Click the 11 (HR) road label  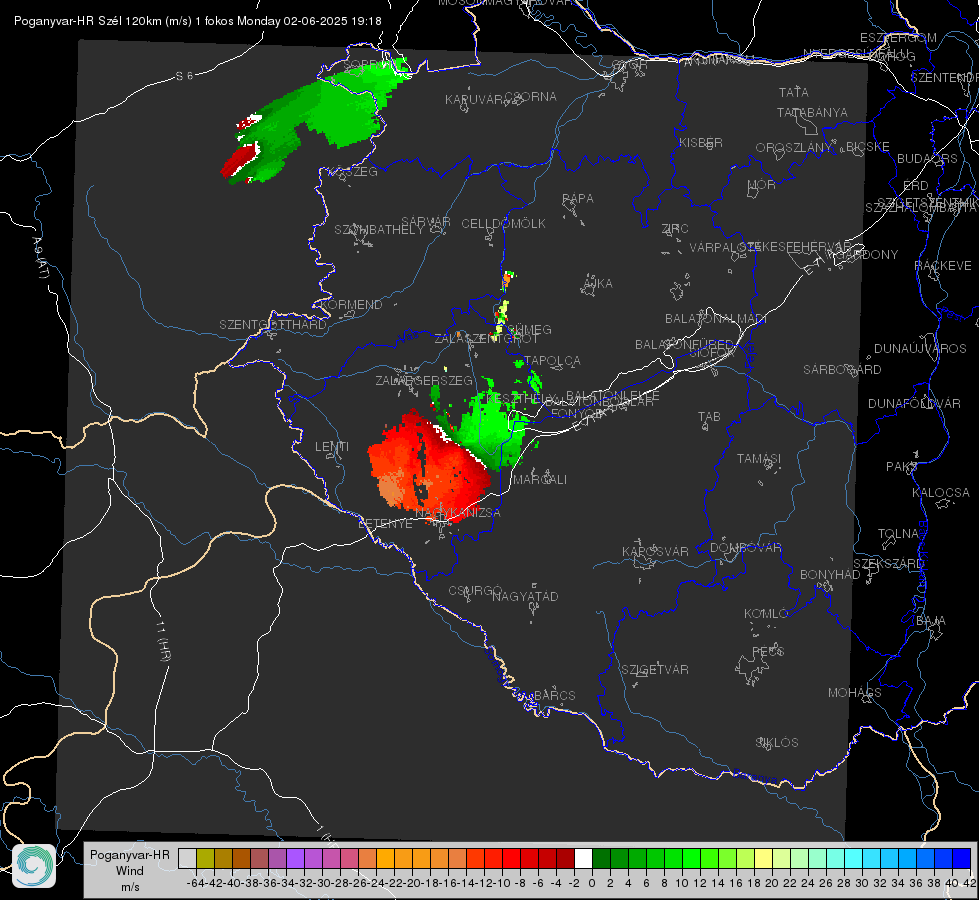pos(162,641)
